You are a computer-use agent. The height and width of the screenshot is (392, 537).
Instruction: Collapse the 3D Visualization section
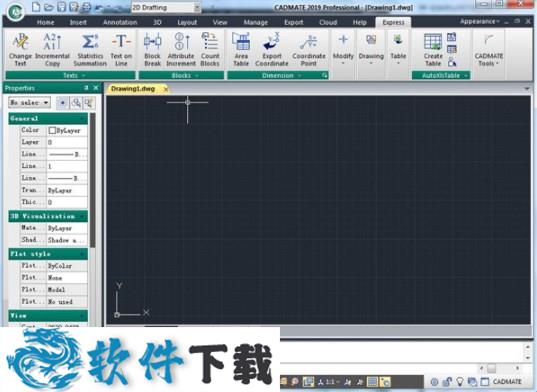pos(48,216)
